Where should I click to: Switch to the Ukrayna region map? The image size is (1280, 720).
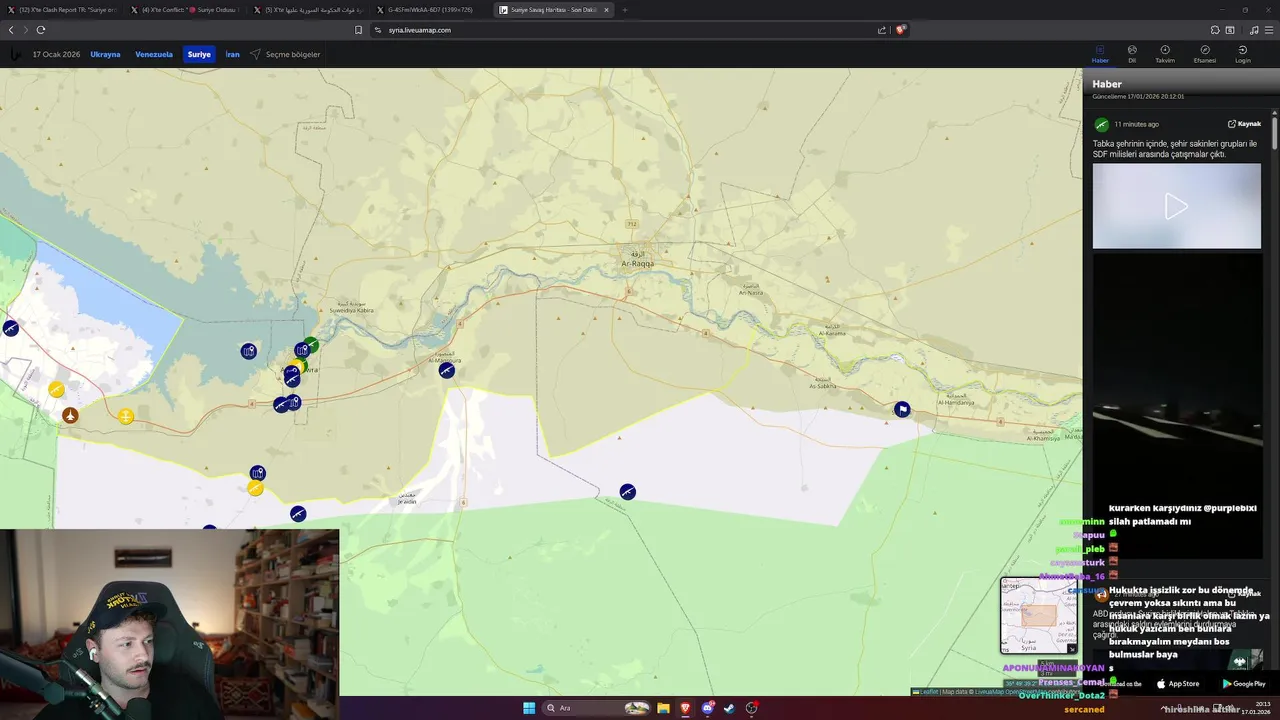[x=105, y=54]
